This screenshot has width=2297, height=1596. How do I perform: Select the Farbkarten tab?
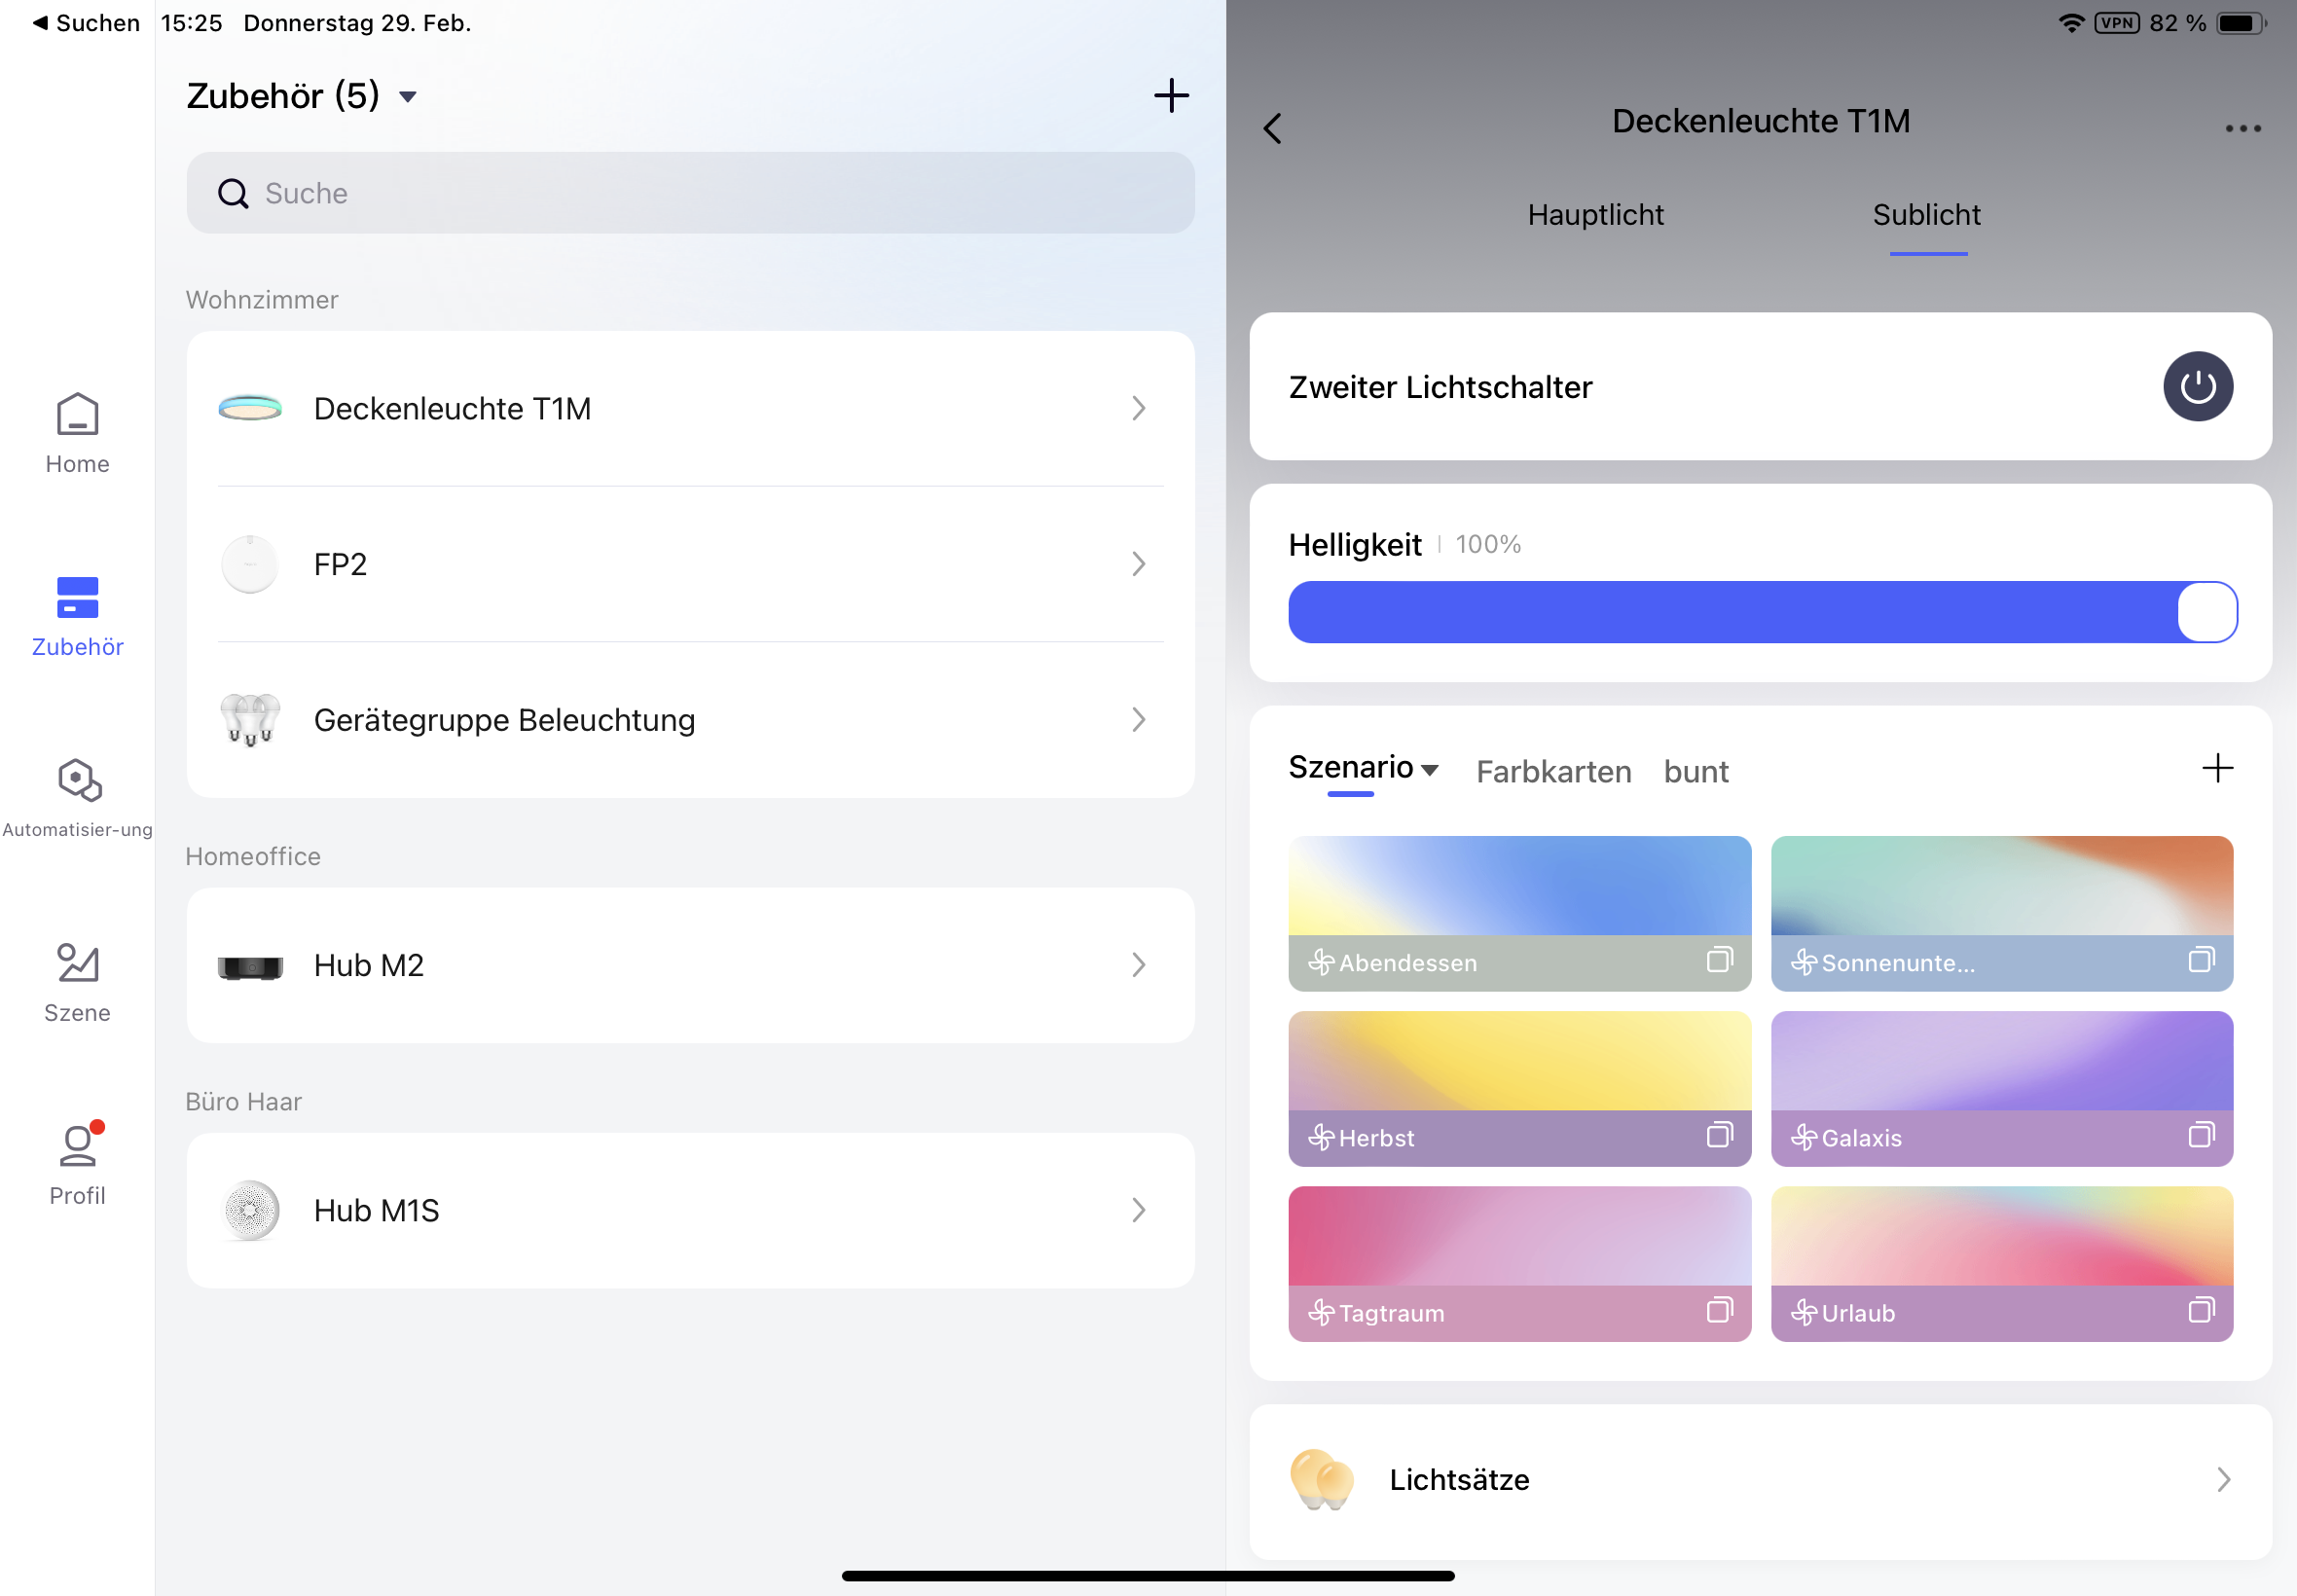click(x=1553, y=771)
